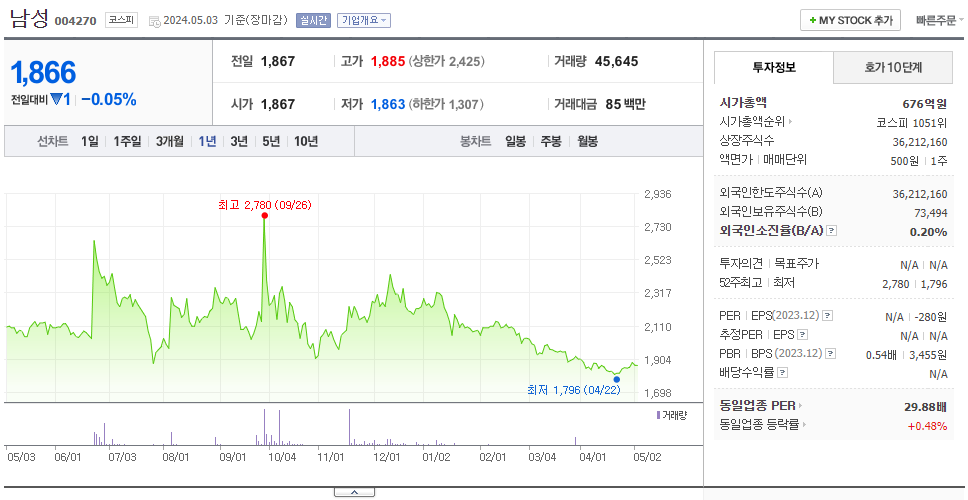Click the 코스피 market badge
This screenshot has height=500, width=968.
coord(121,20)
